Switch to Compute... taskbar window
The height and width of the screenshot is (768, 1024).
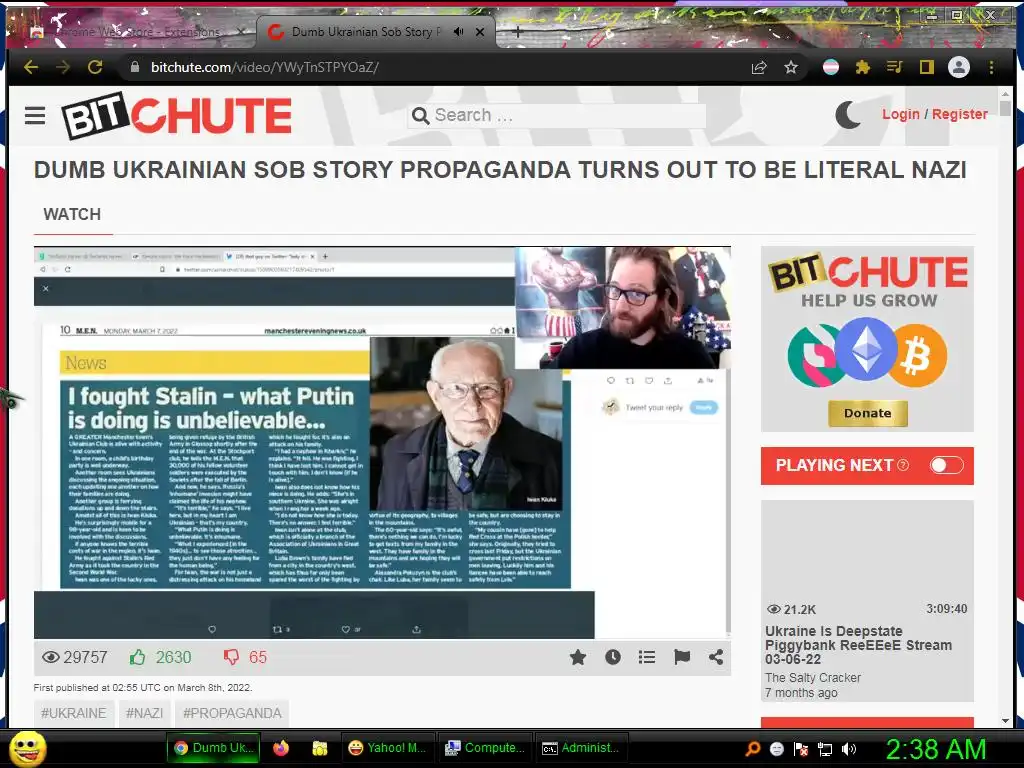point(484,748)
